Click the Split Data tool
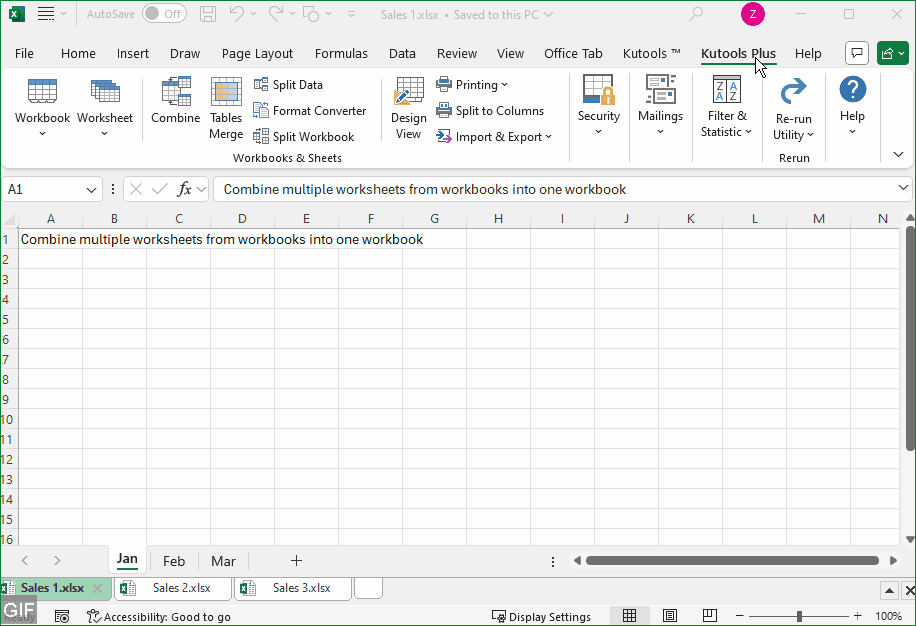The height and width of the screenshot is (626, 916). 288,85
